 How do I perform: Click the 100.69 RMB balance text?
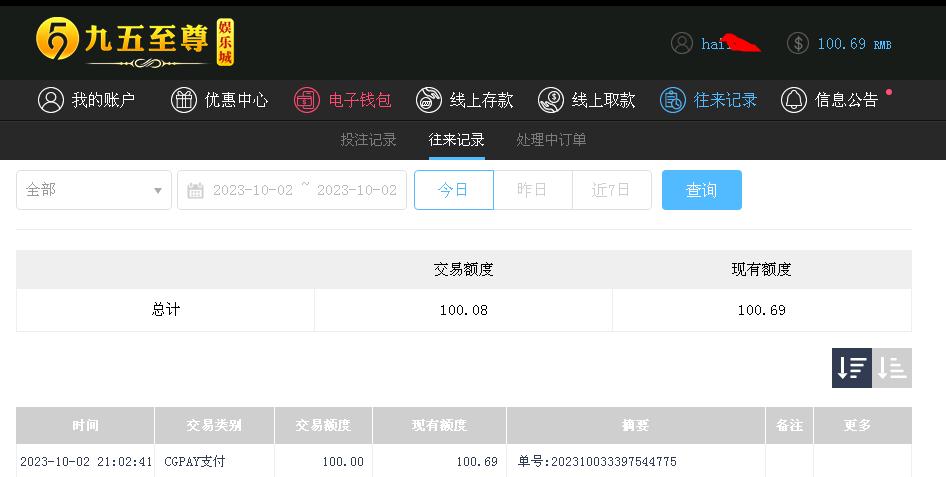tap(854, 44)
